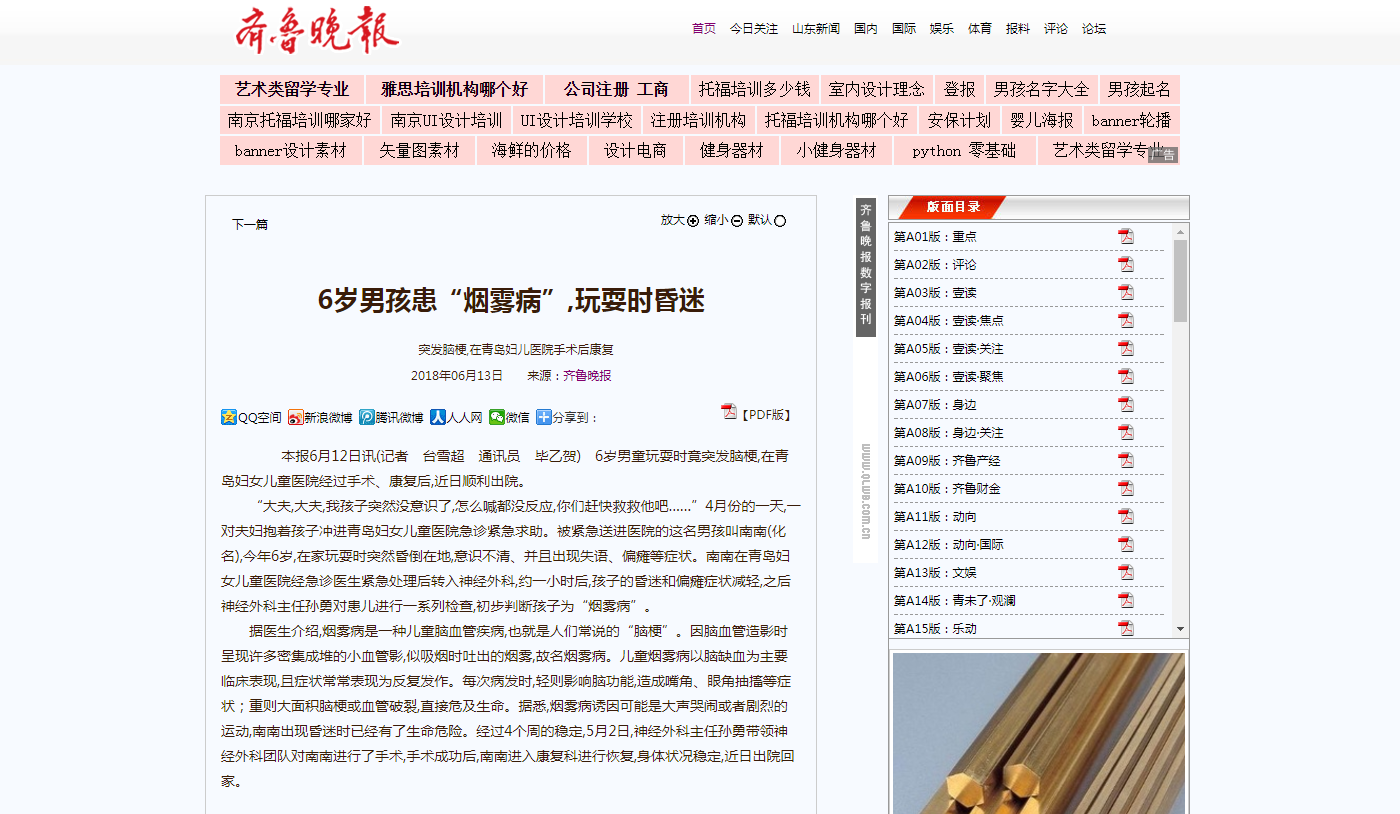Click the brass rods advertisement image
Viewport: 1400px width, 814px height.
click(x=1038, y=733)
